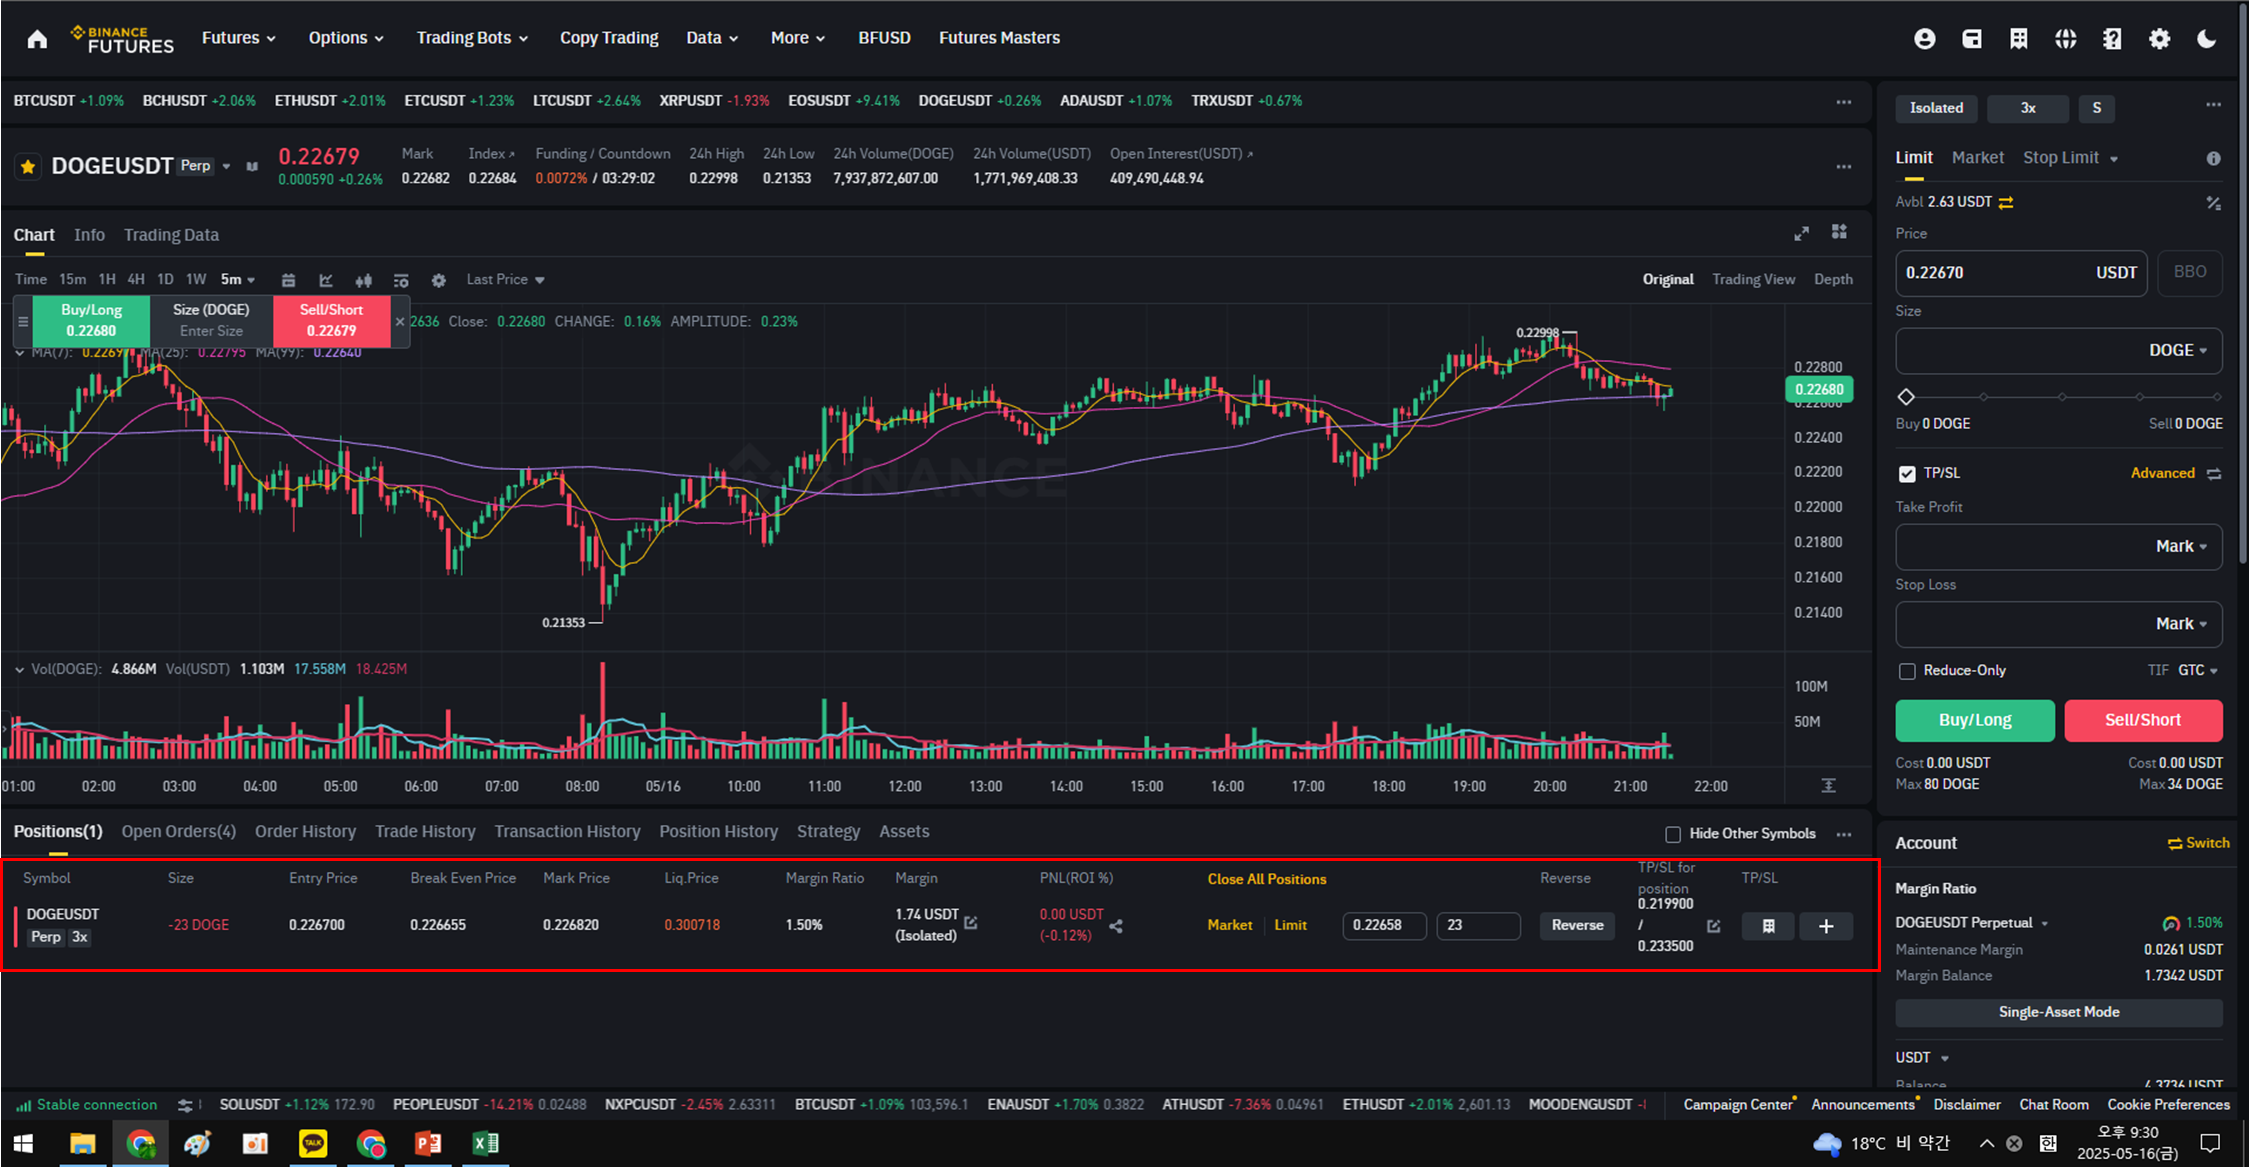
Task: Open candlestick chart style icon
Action: coord(363,280)
